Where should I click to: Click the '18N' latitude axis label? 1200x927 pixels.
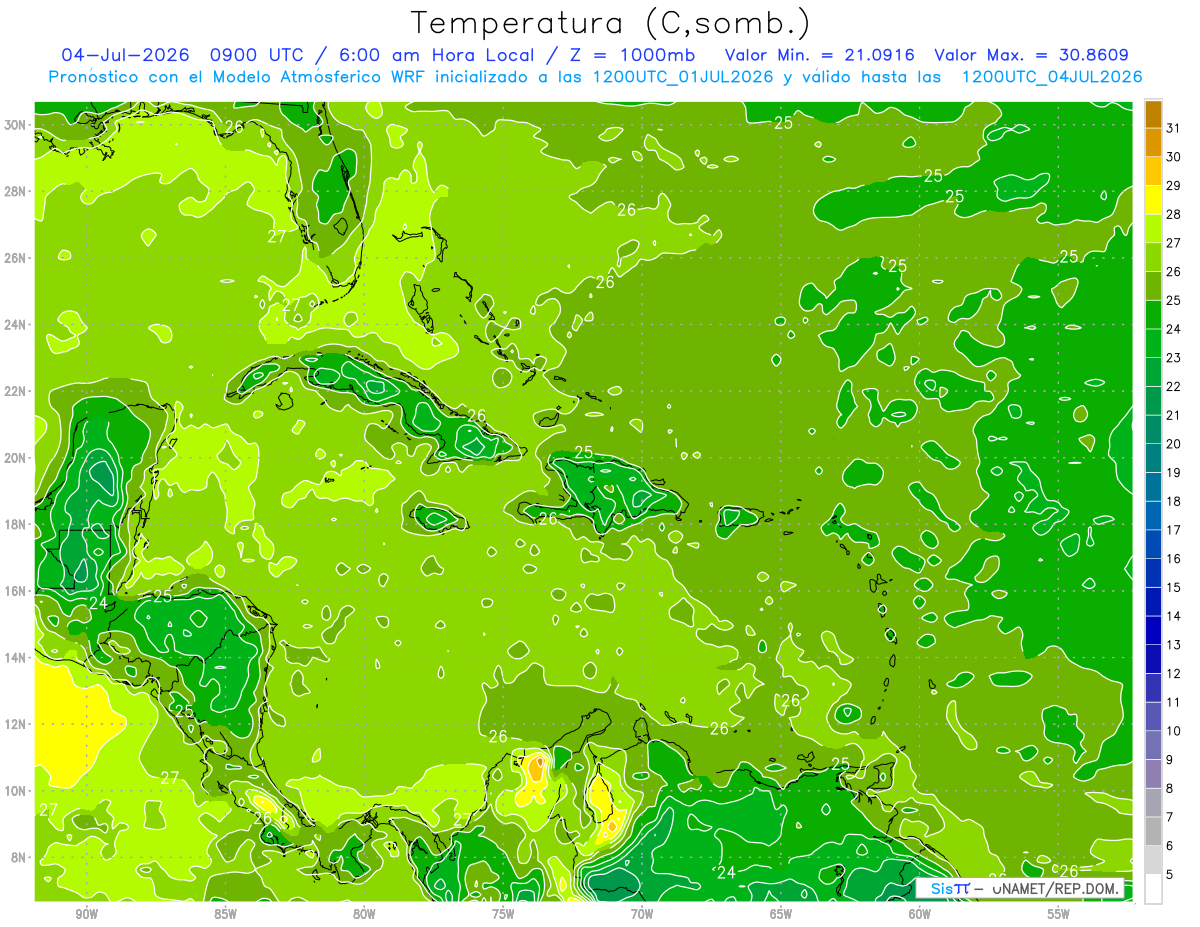click(x=16, y=525)
